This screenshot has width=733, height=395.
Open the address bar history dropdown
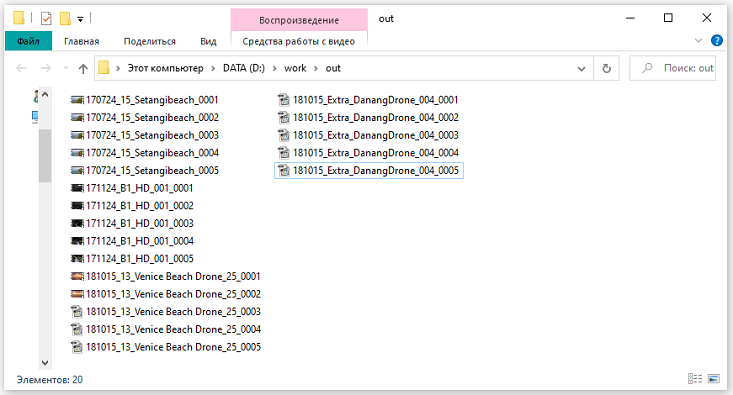click(x=581, y=69)
